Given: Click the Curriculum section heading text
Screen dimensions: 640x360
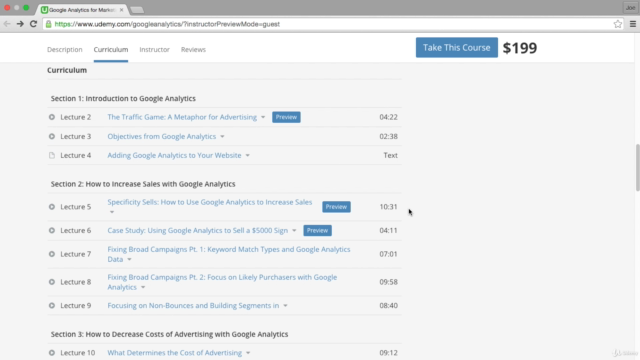Looking at the screenshot, I should tap(67, 70).
